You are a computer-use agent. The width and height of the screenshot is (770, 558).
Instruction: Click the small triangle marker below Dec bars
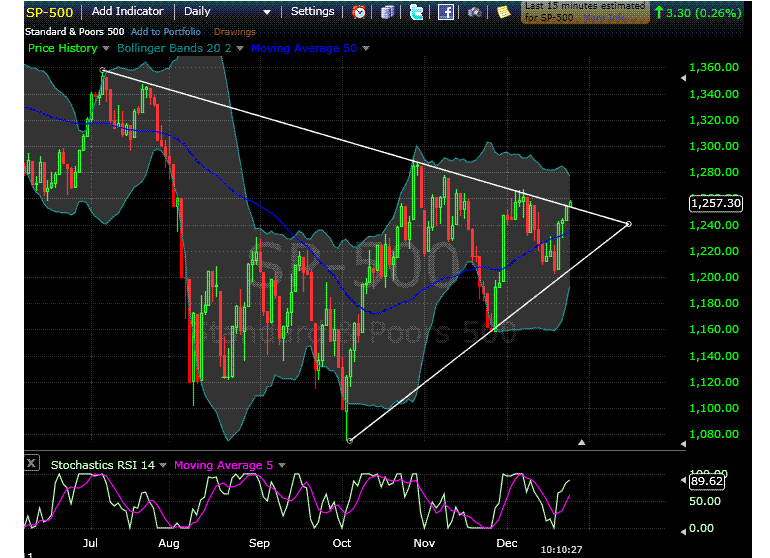581,443
